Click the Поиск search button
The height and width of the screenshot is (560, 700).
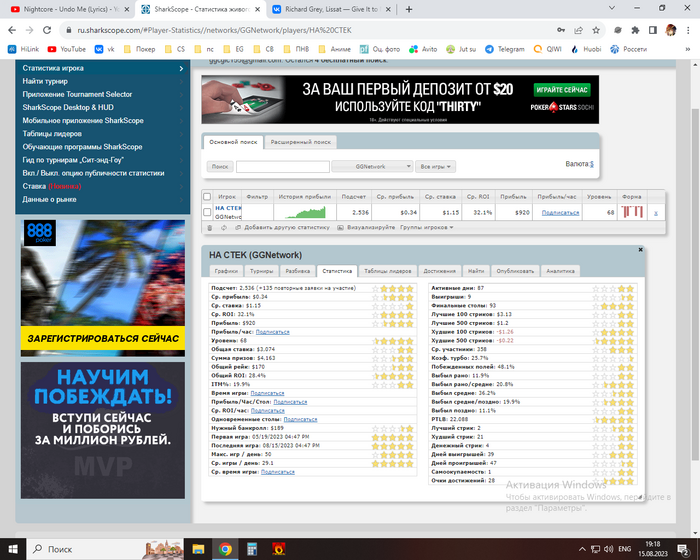(x=220, y=167)
